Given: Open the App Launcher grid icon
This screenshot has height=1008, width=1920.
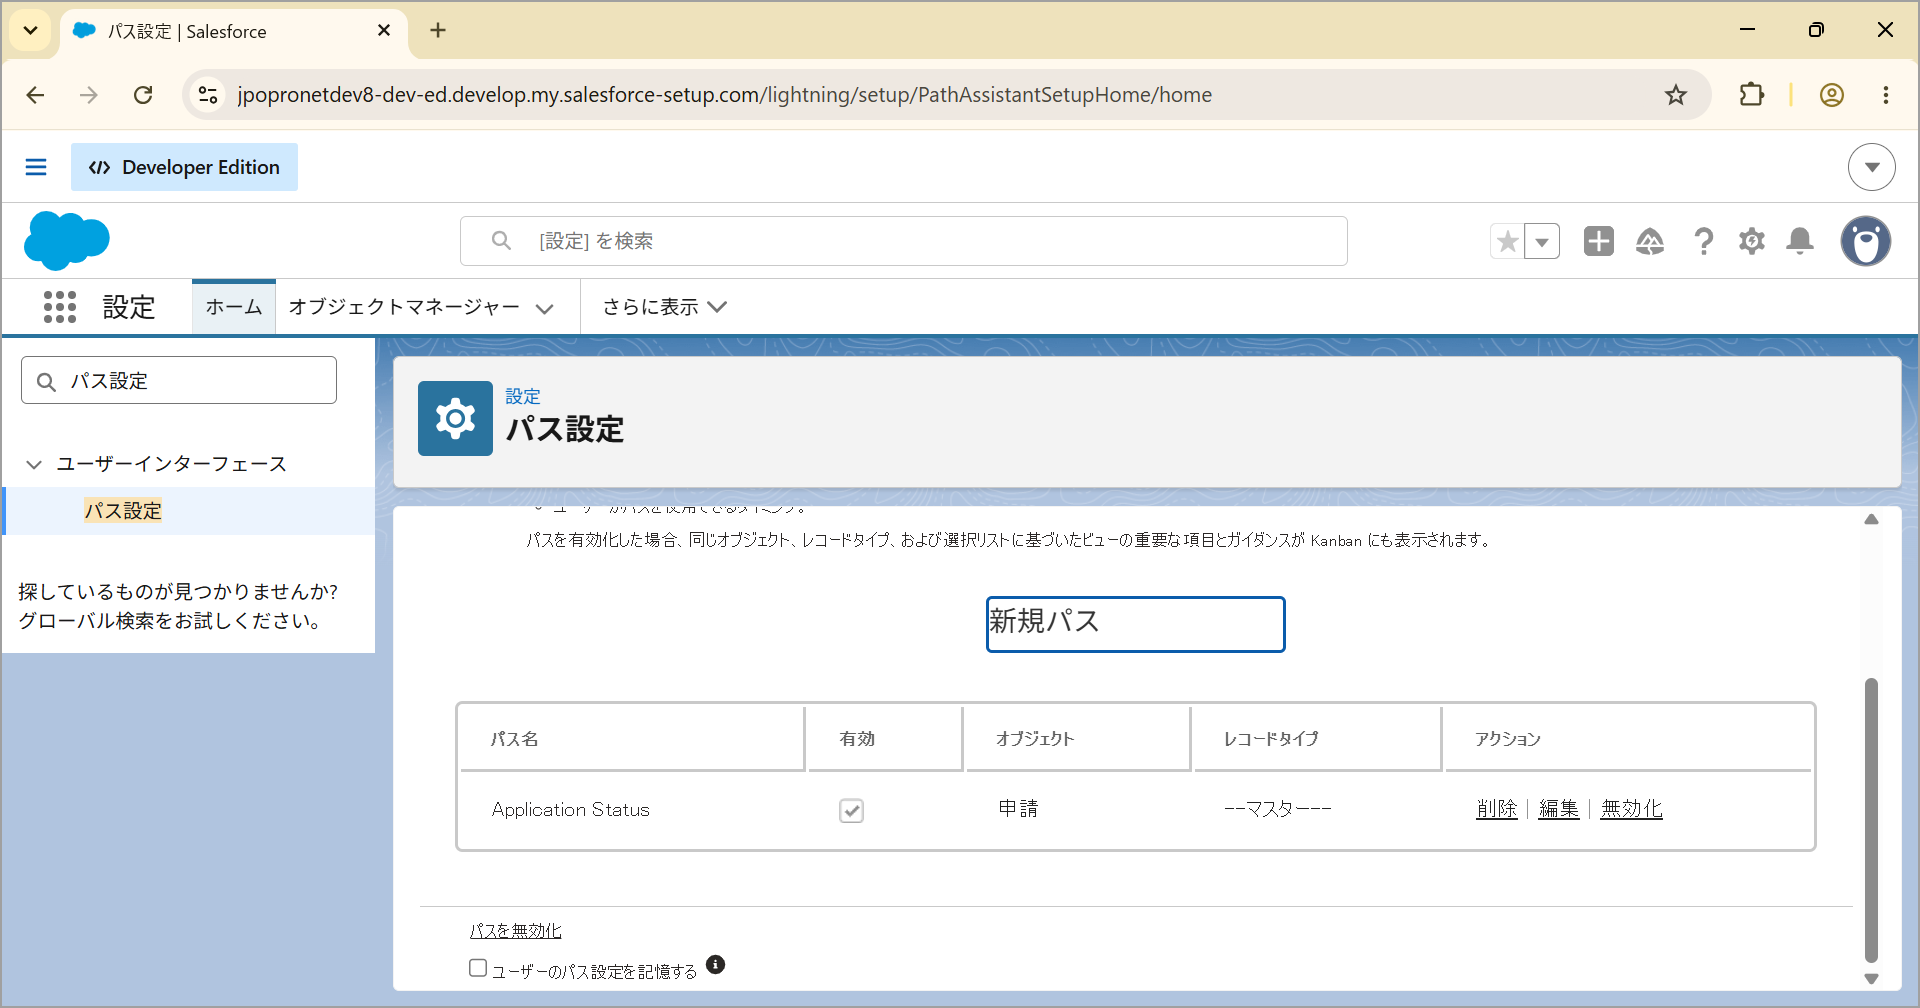Looking at the screenshot, I should coord(60,307).
